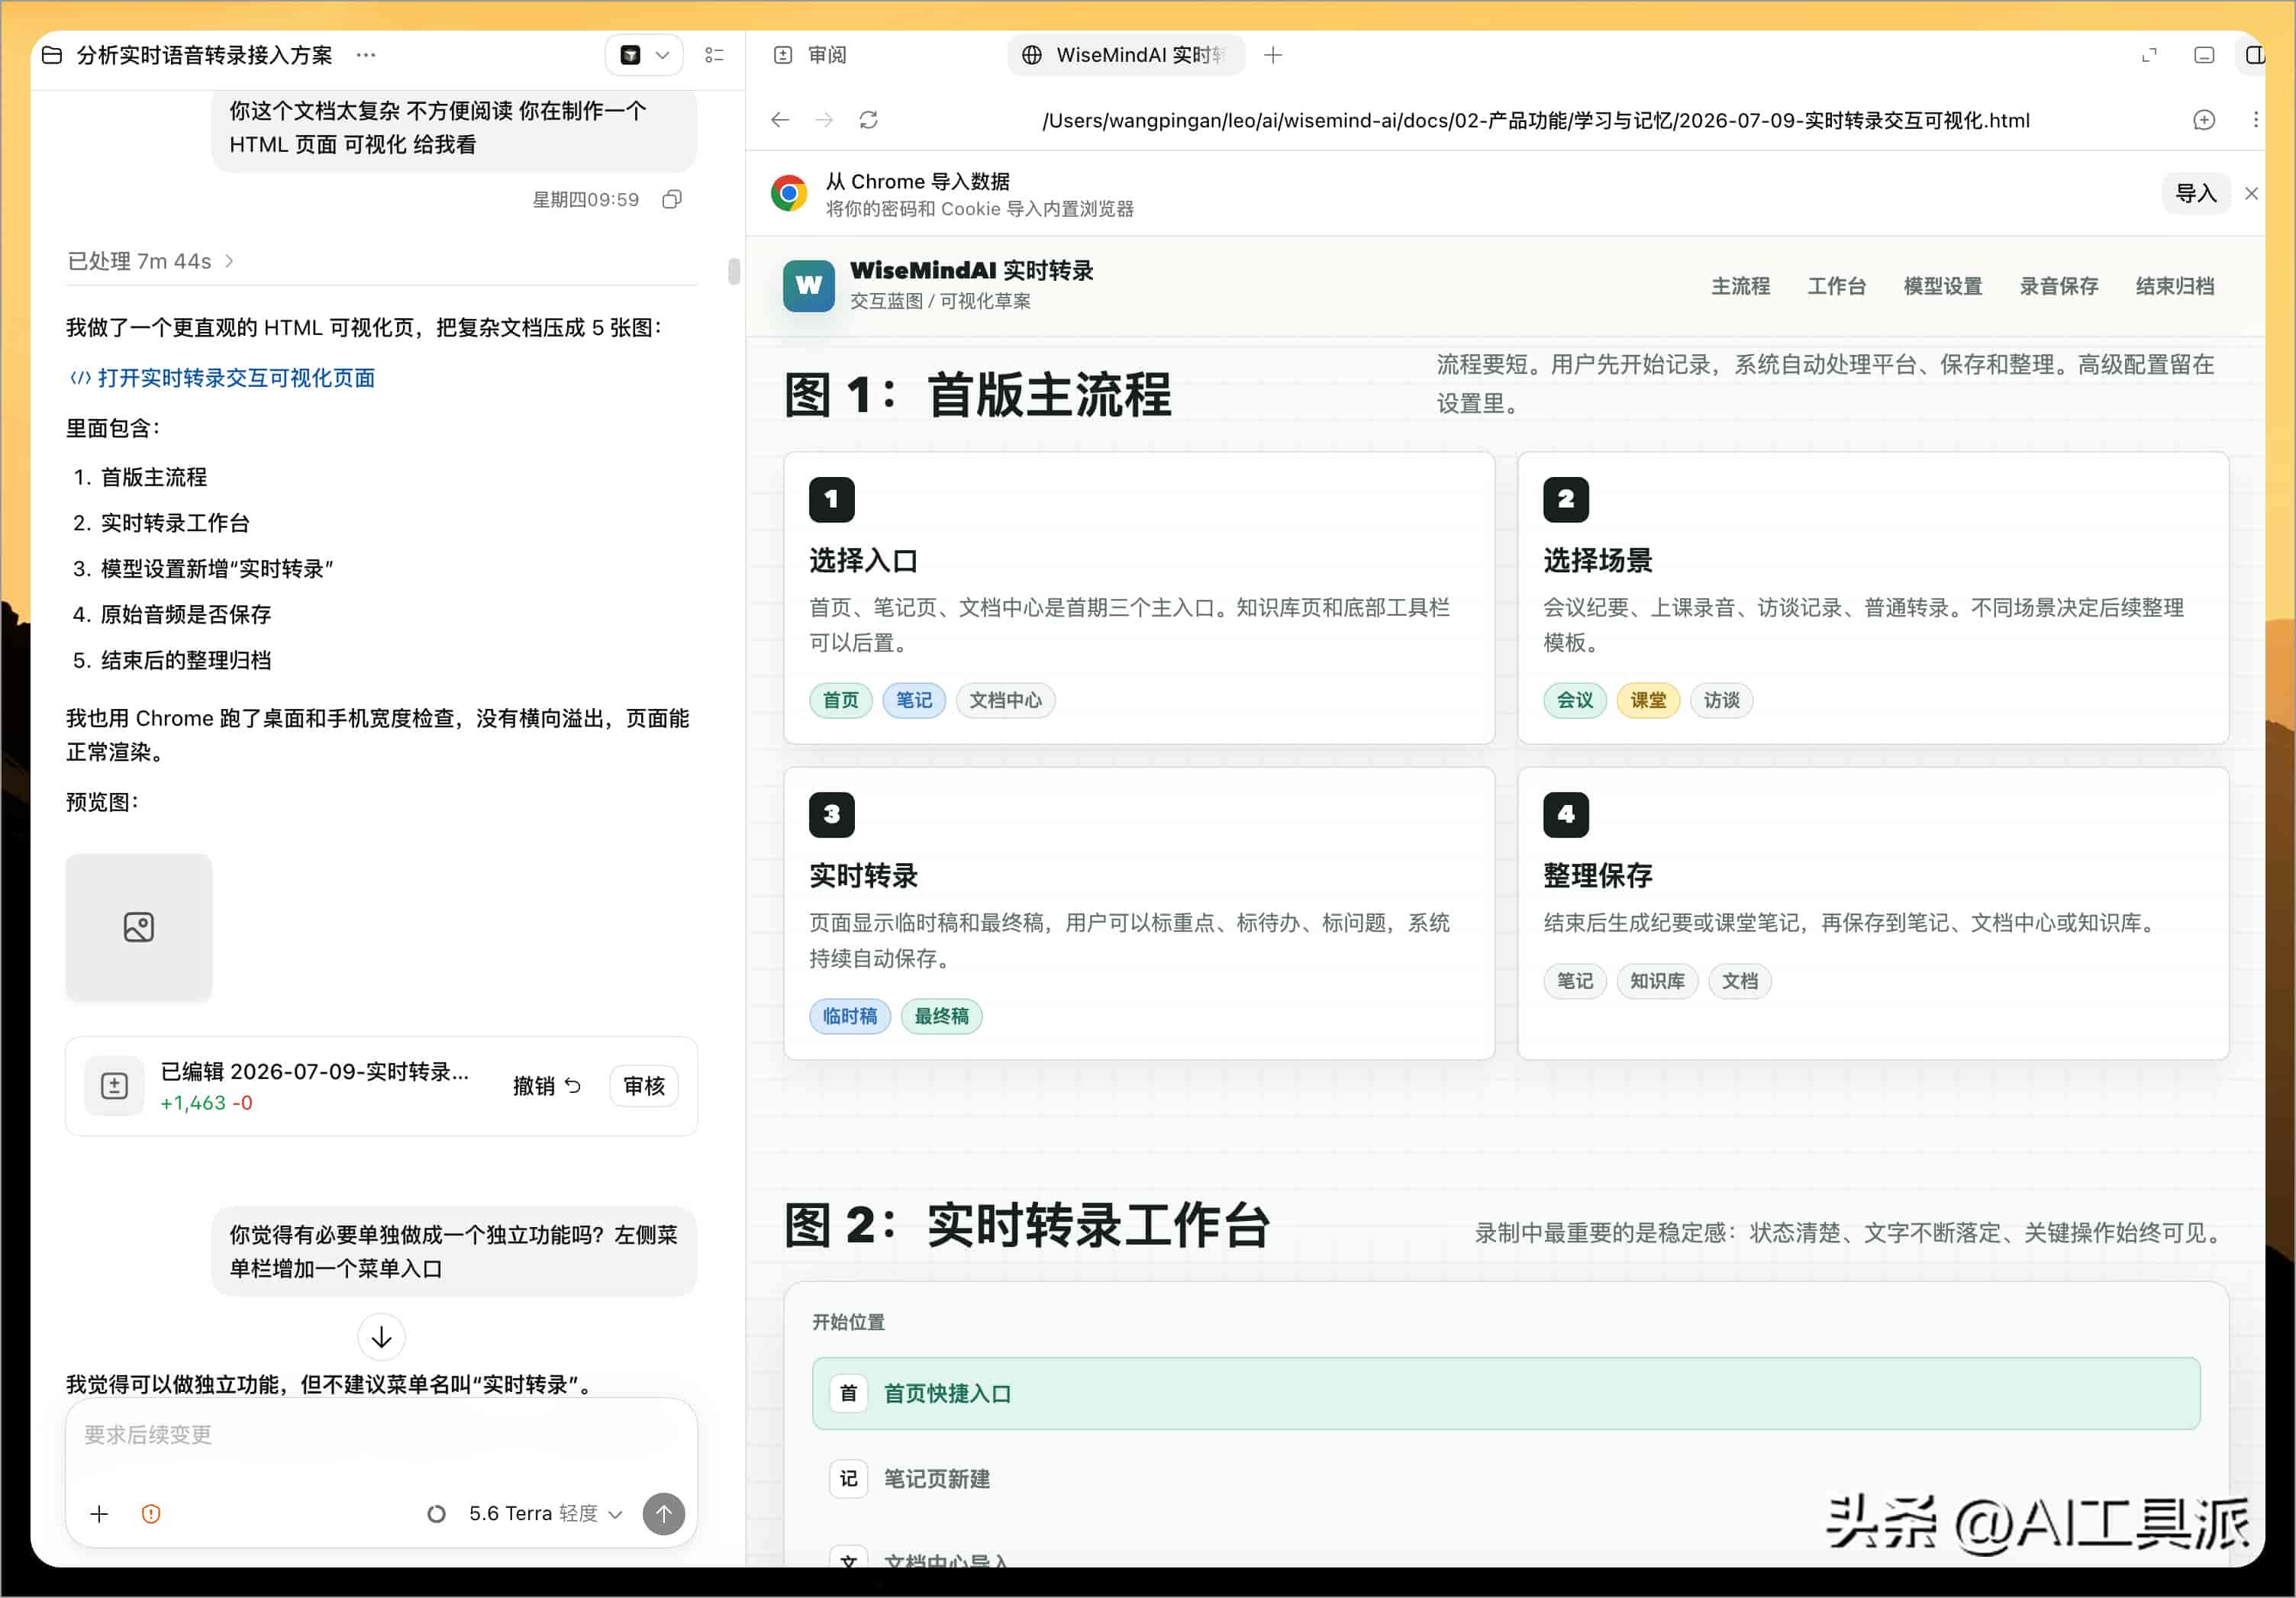Viewport: 2296px width, 1598px height.
Task: Click the 文档中心 tag
Action: [x=1005, y=700]
